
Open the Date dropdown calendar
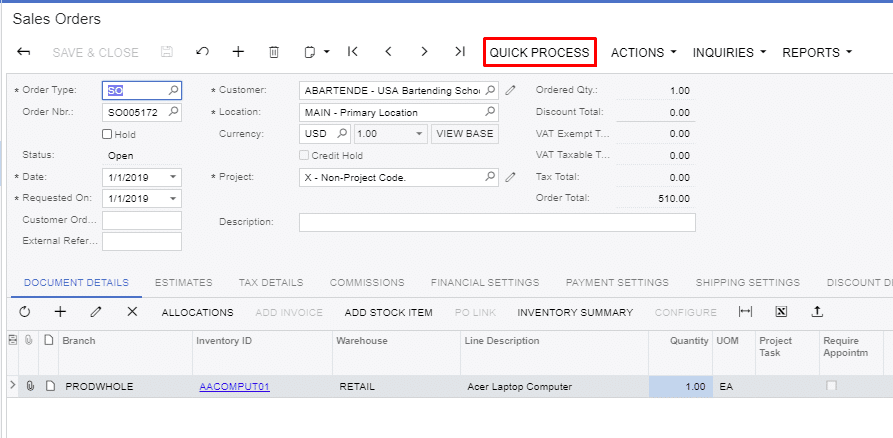pos(173,177)
